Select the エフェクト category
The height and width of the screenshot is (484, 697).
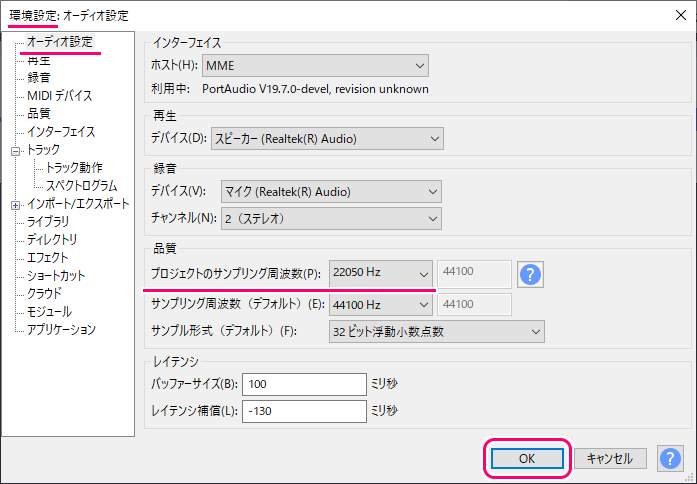coord(48,257)
